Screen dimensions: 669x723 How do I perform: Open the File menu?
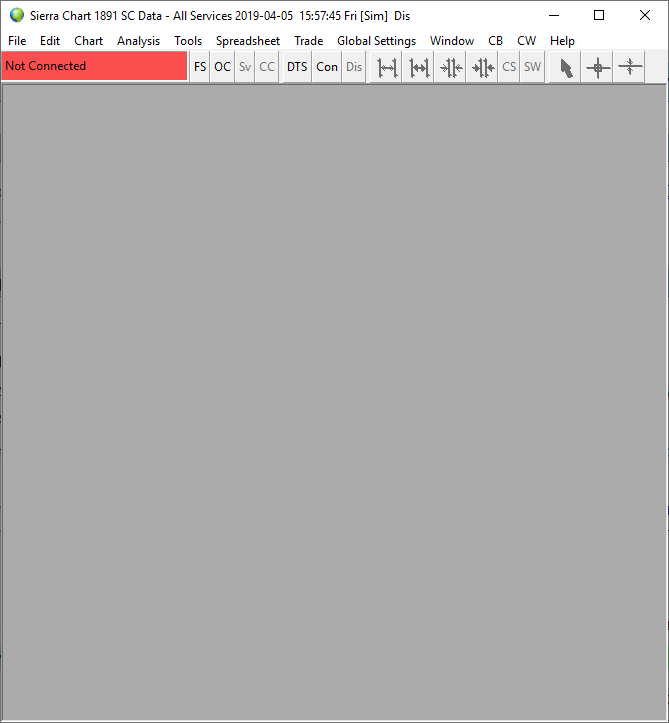[x=17, y=41]
